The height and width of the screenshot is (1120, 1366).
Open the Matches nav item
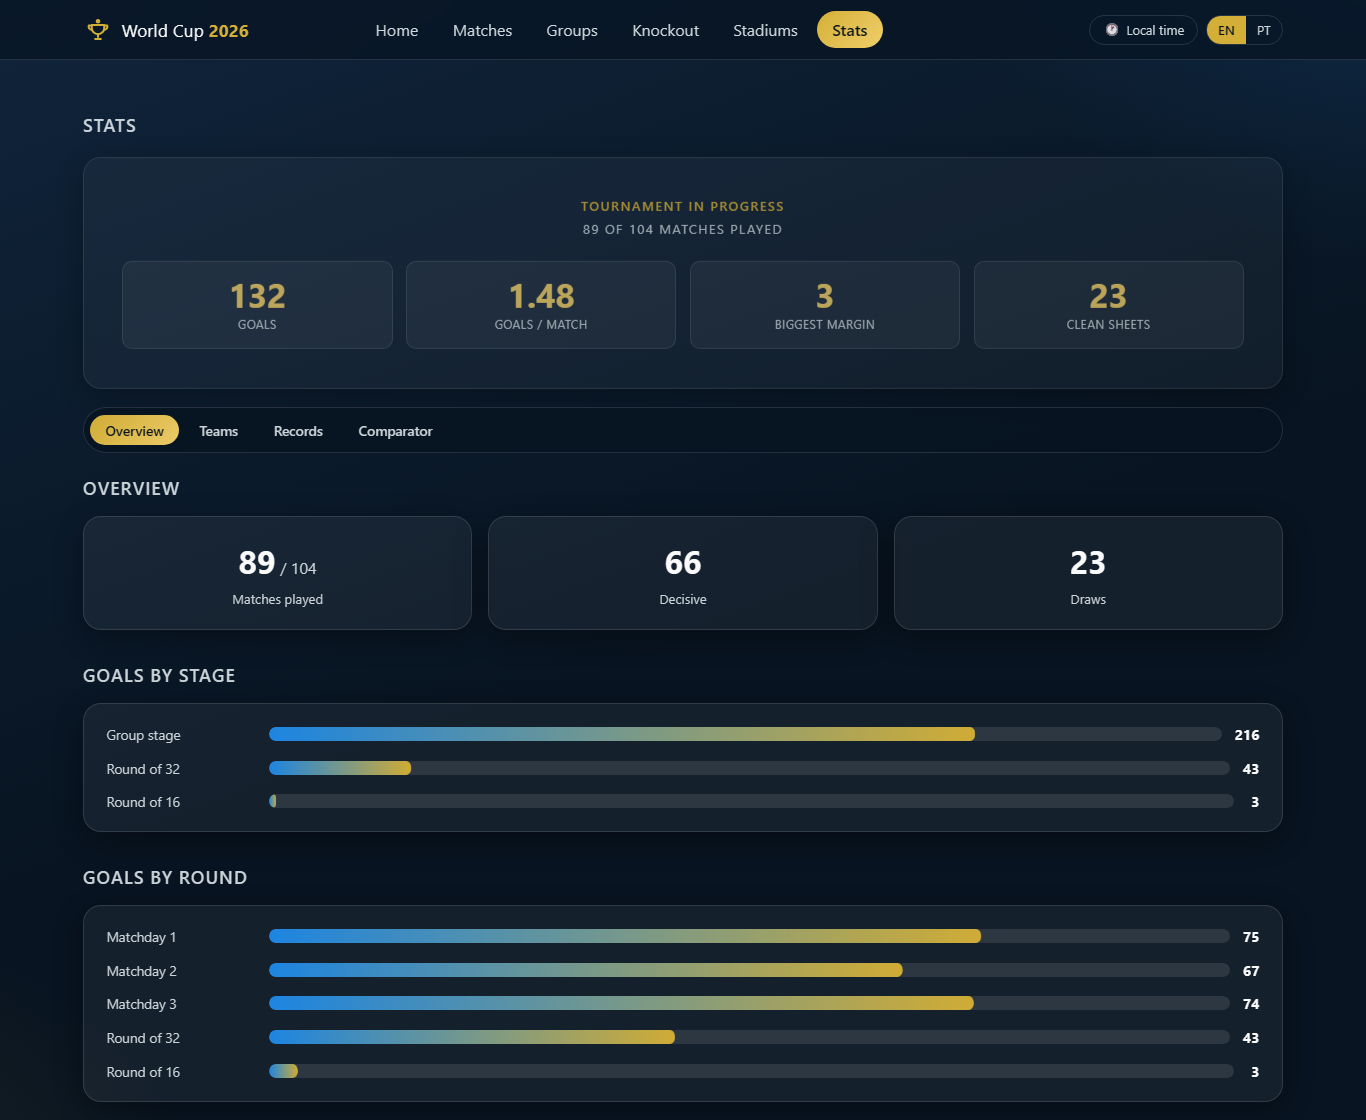482,30
